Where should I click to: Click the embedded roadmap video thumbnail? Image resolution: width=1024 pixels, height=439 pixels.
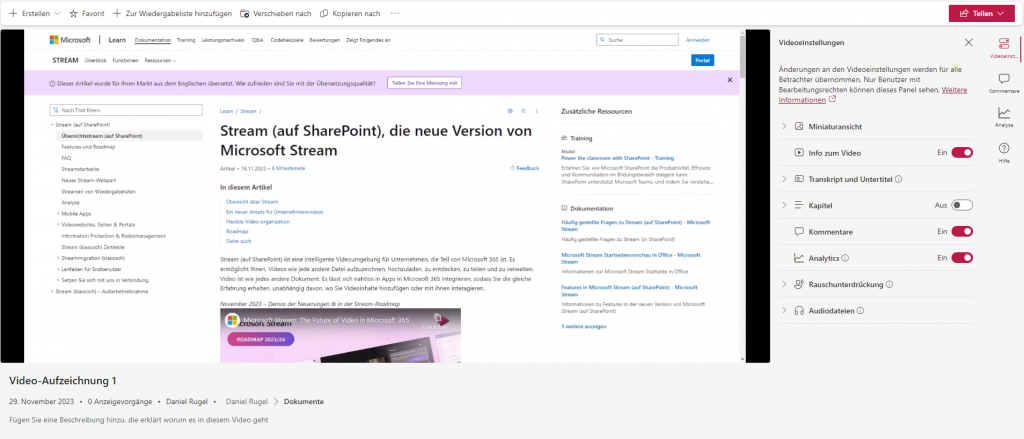340,335
